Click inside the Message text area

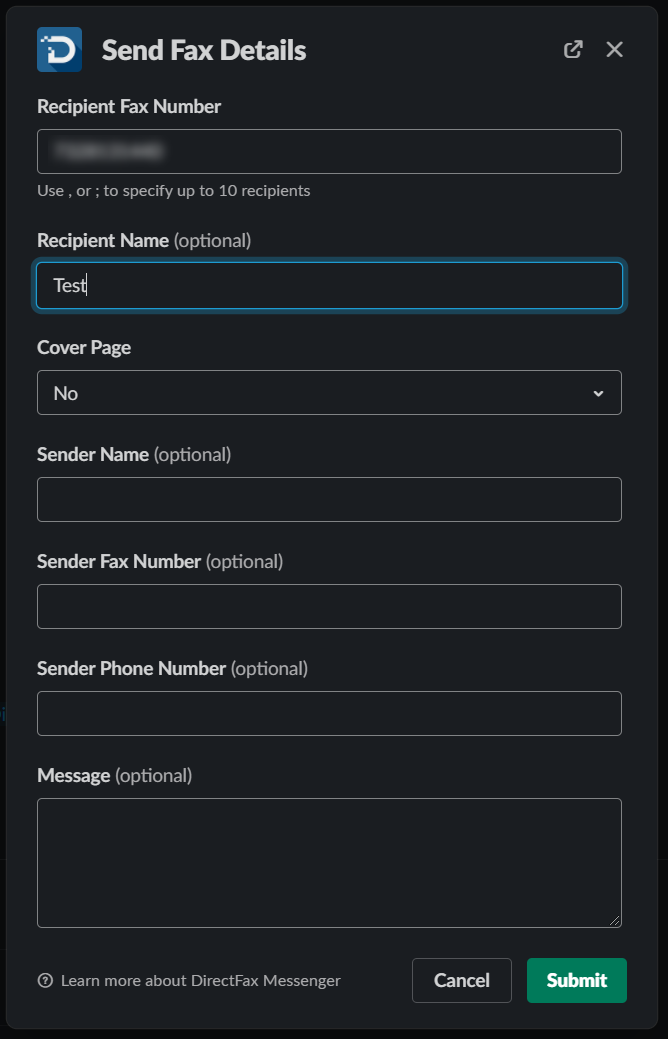329,862
